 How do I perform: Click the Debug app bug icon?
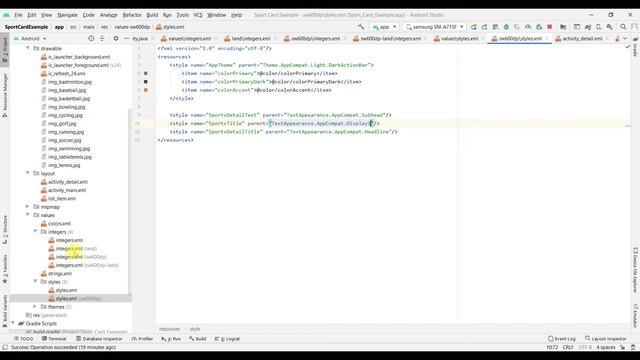[506, 27]
